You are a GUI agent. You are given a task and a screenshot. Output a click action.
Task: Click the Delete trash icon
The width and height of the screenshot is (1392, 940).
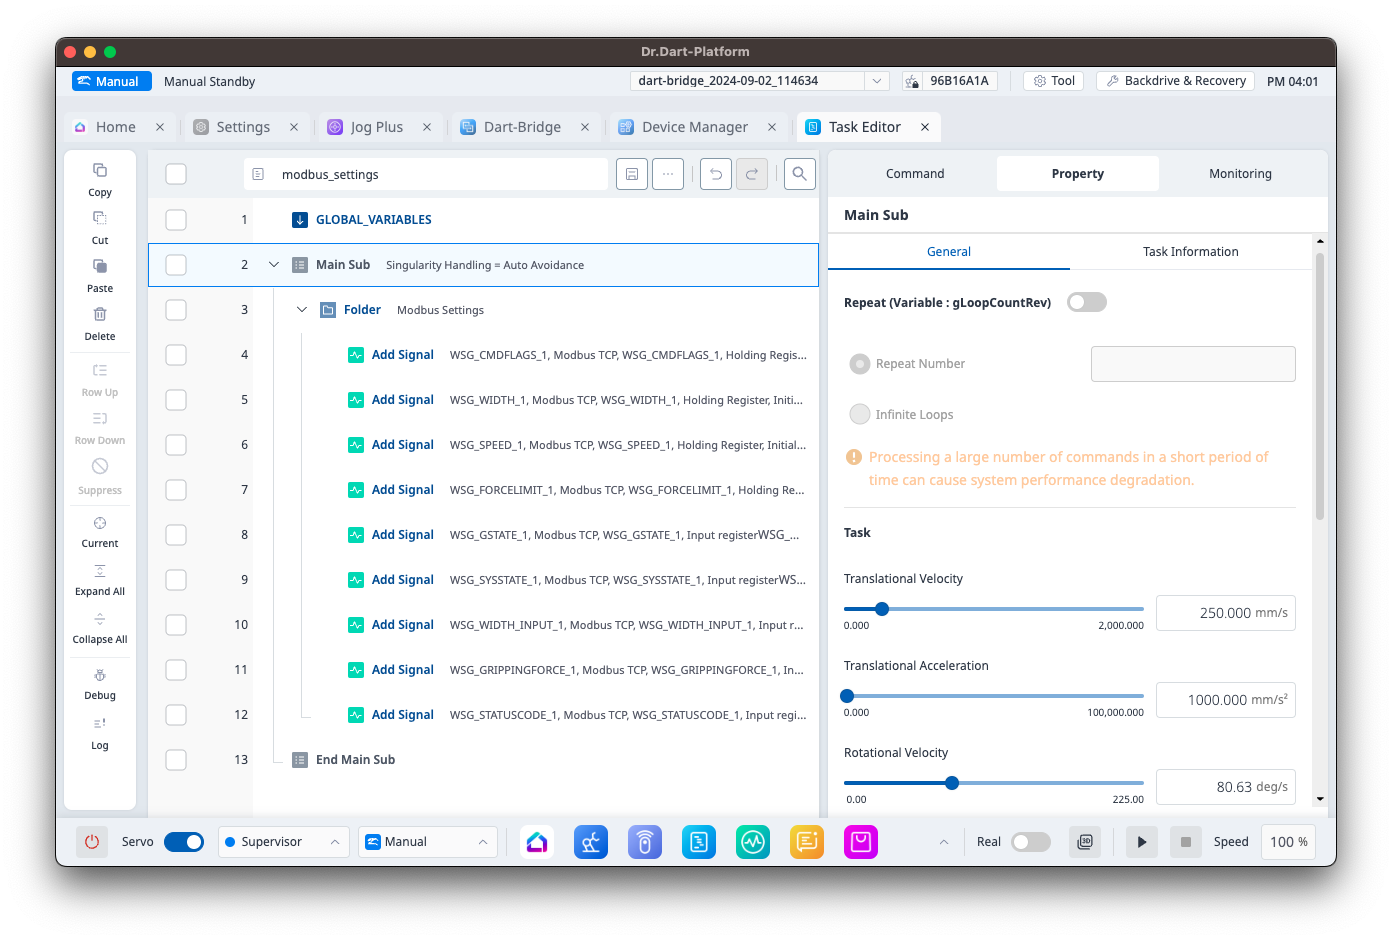click(100, 314)
